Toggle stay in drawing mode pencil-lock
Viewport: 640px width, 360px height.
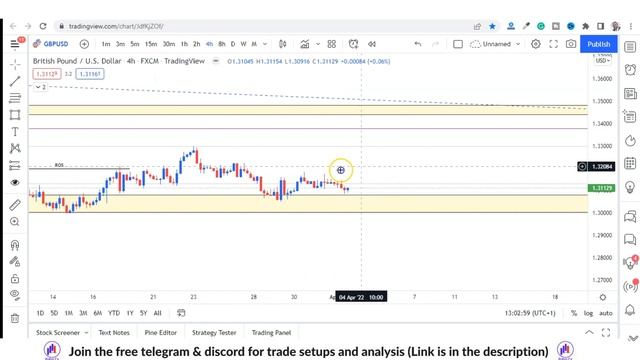pos(15,262)
